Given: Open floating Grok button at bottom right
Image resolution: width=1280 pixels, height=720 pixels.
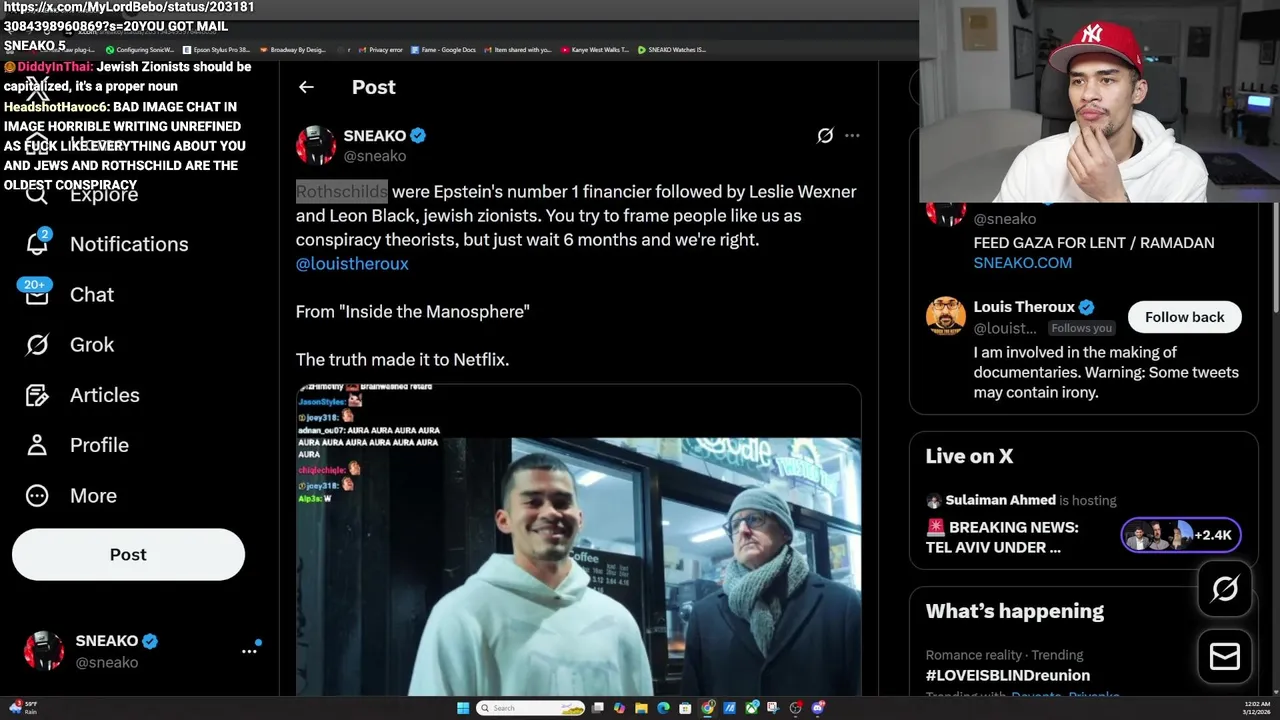Looking at the screenshot, I should [1225, 589].
